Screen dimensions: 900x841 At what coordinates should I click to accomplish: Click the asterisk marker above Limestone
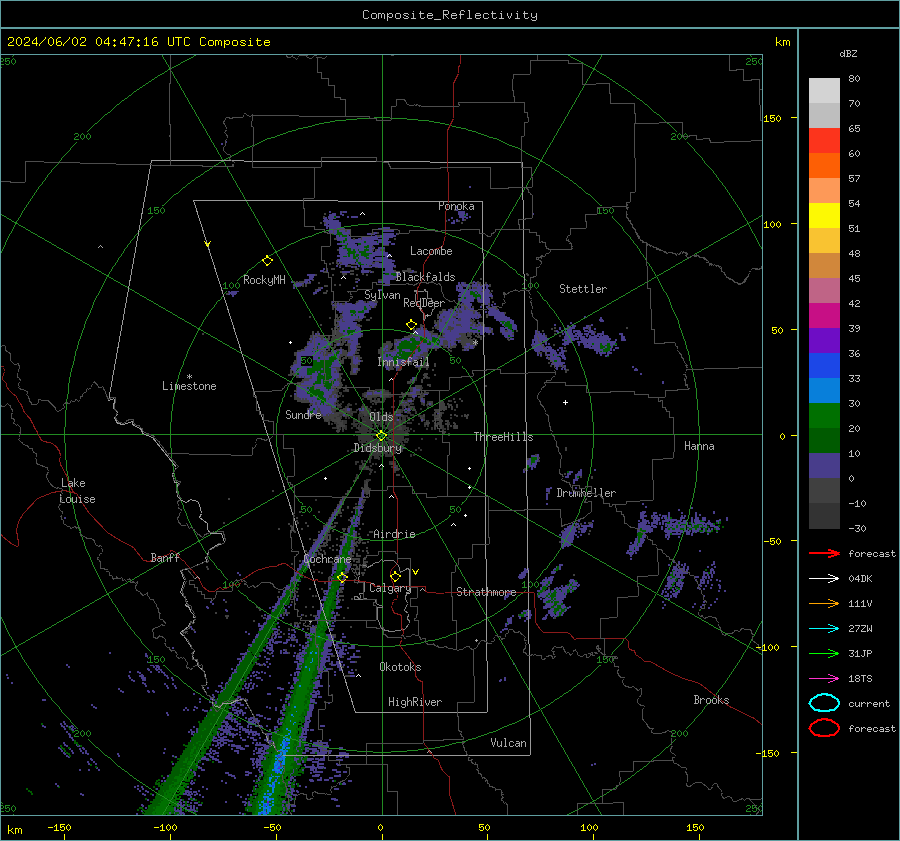tap(189, 377)
